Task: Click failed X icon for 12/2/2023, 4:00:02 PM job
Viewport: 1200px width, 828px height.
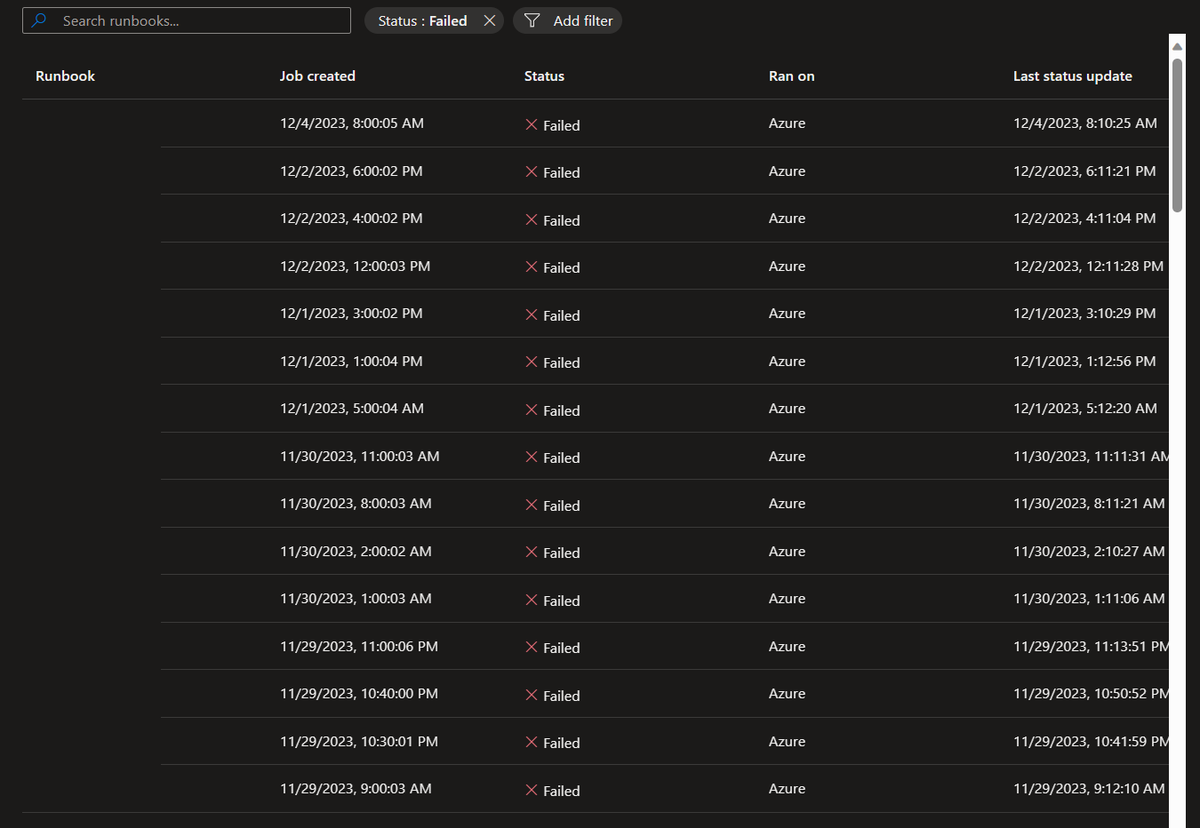Action: click(532, 220)
